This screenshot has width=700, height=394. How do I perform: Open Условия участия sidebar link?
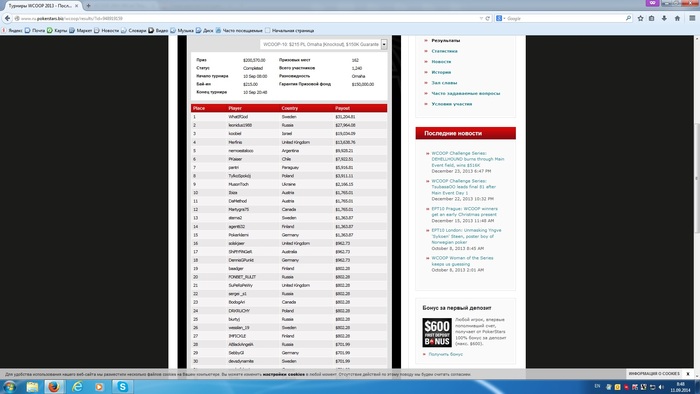coord(451,104)
